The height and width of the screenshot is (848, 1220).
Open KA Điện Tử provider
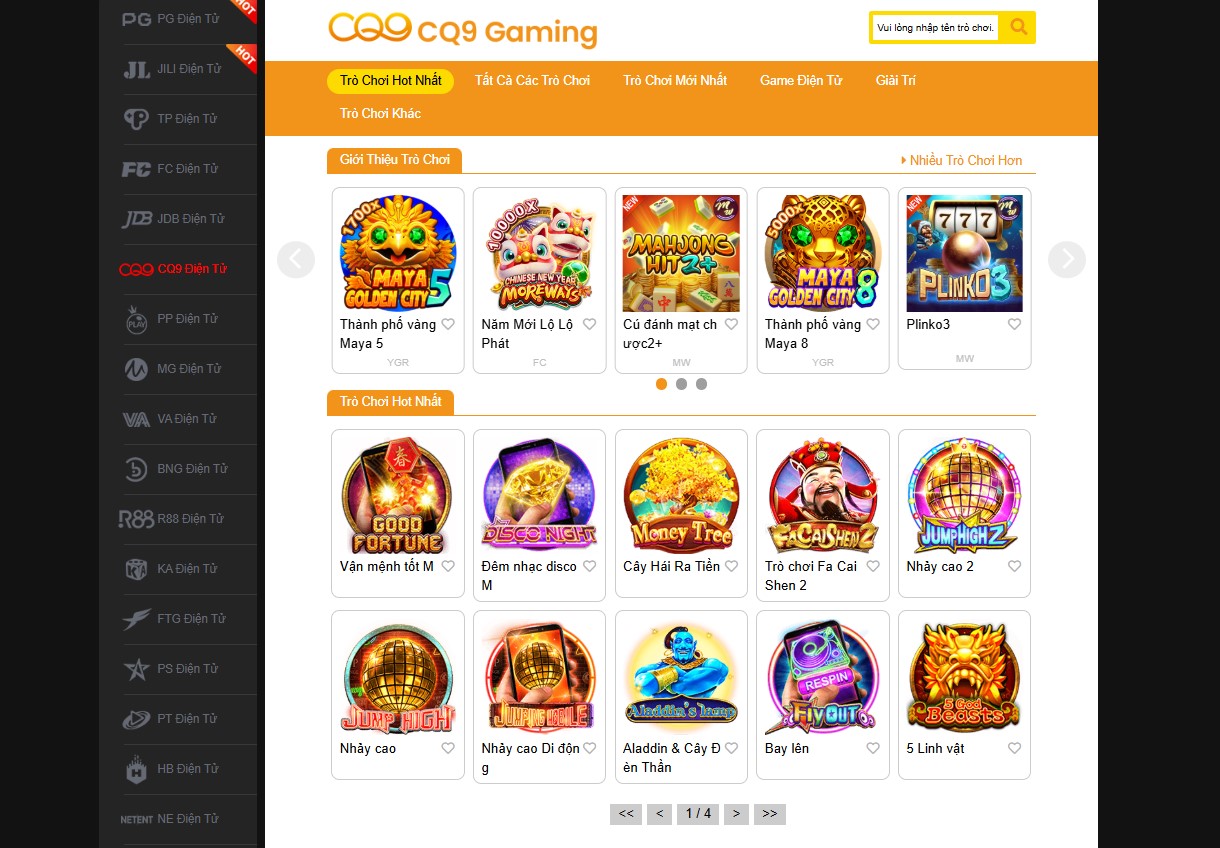coord(172,569)
